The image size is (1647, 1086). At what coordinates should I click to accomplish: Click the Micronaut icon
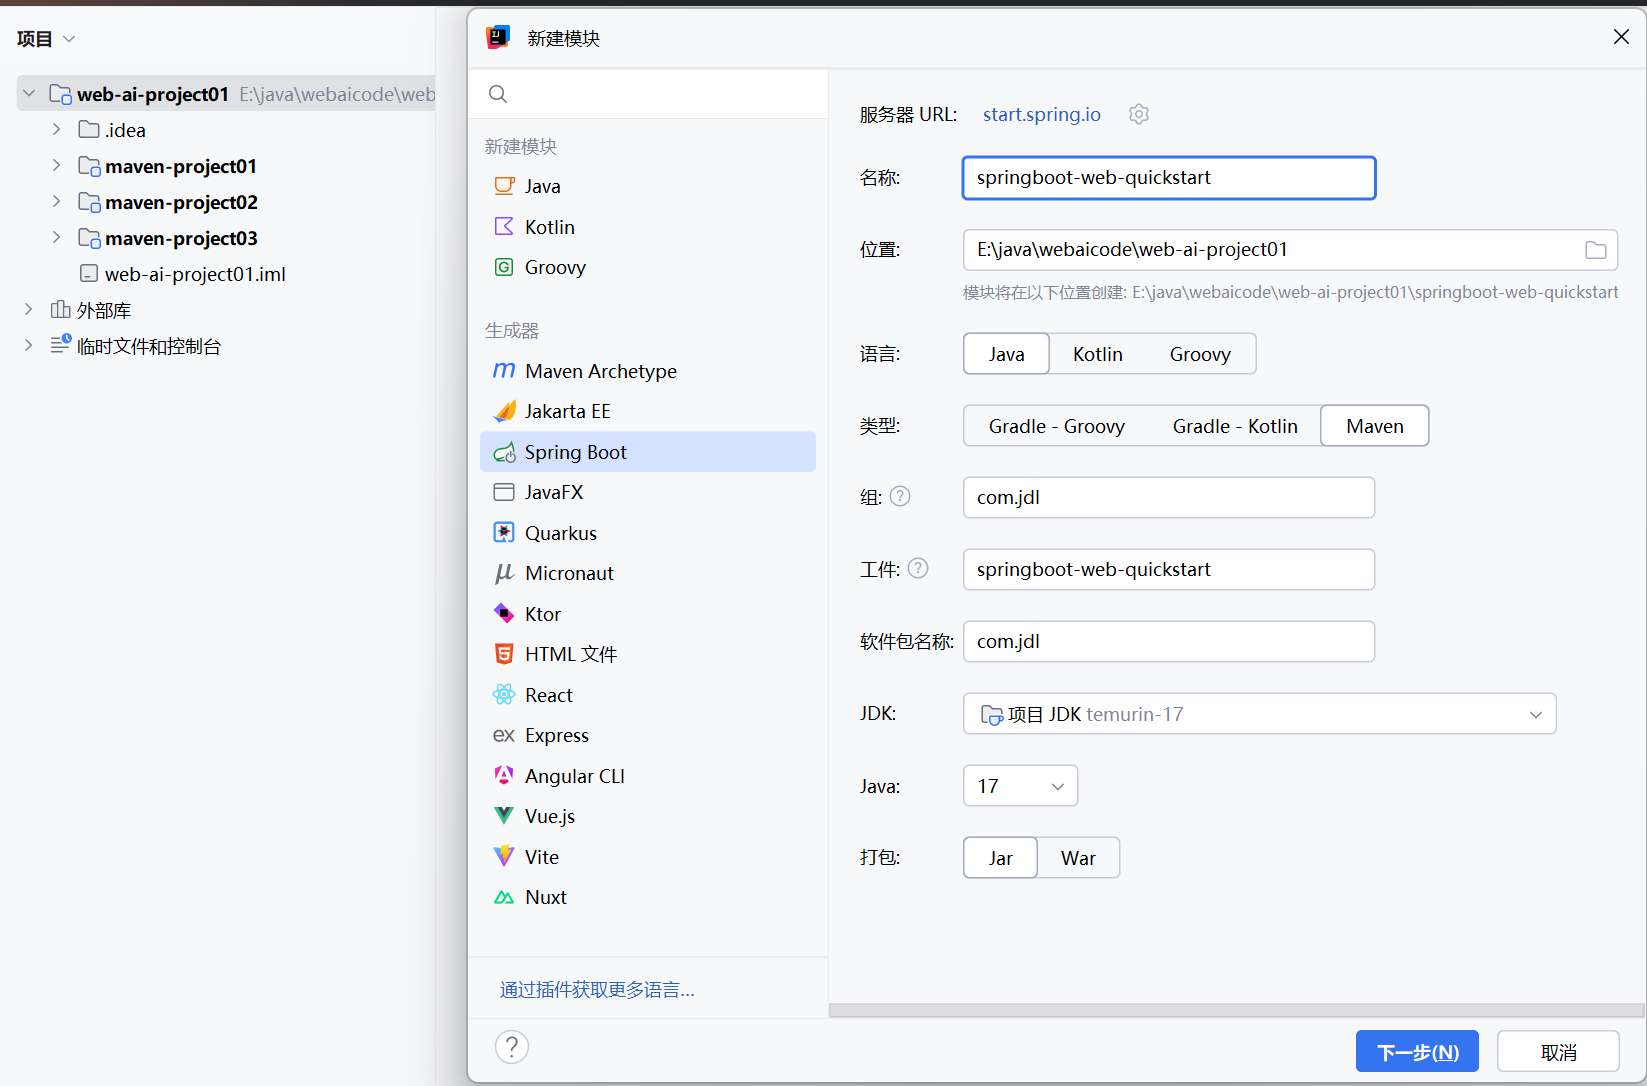[x=504, y=573]
